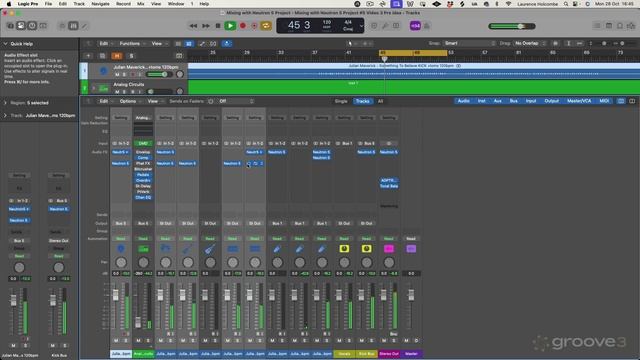Screen dimensions: 640x360
Task: Select the Kick Bus channel strip name
Action: point(367,354)
